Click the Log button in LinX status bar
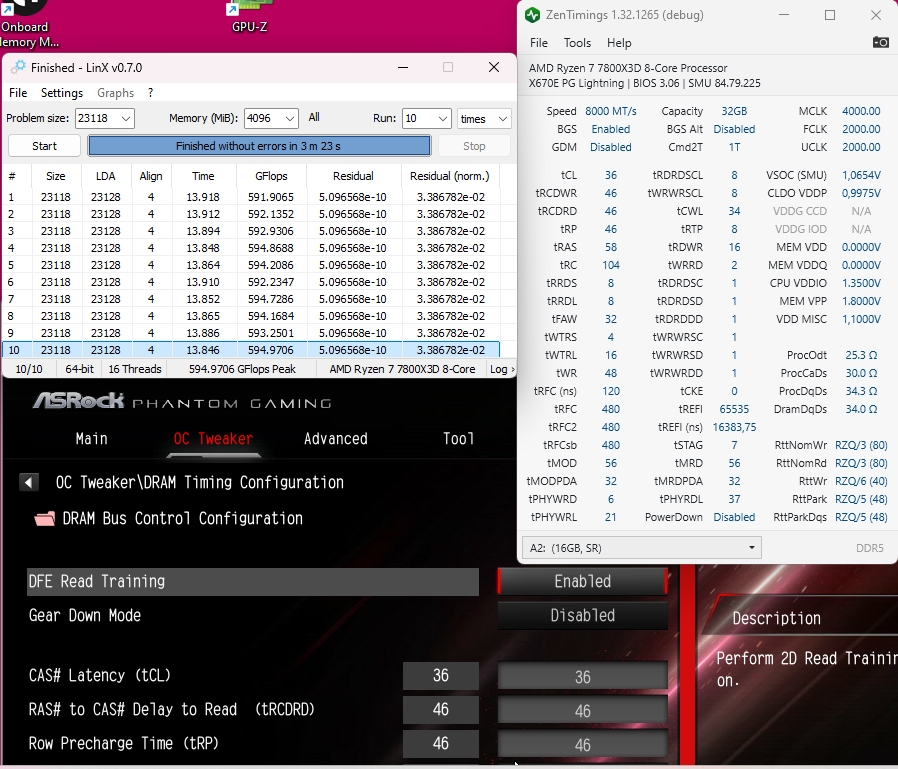This screenshot has height=769, width=898. click(x=502, y=369)
